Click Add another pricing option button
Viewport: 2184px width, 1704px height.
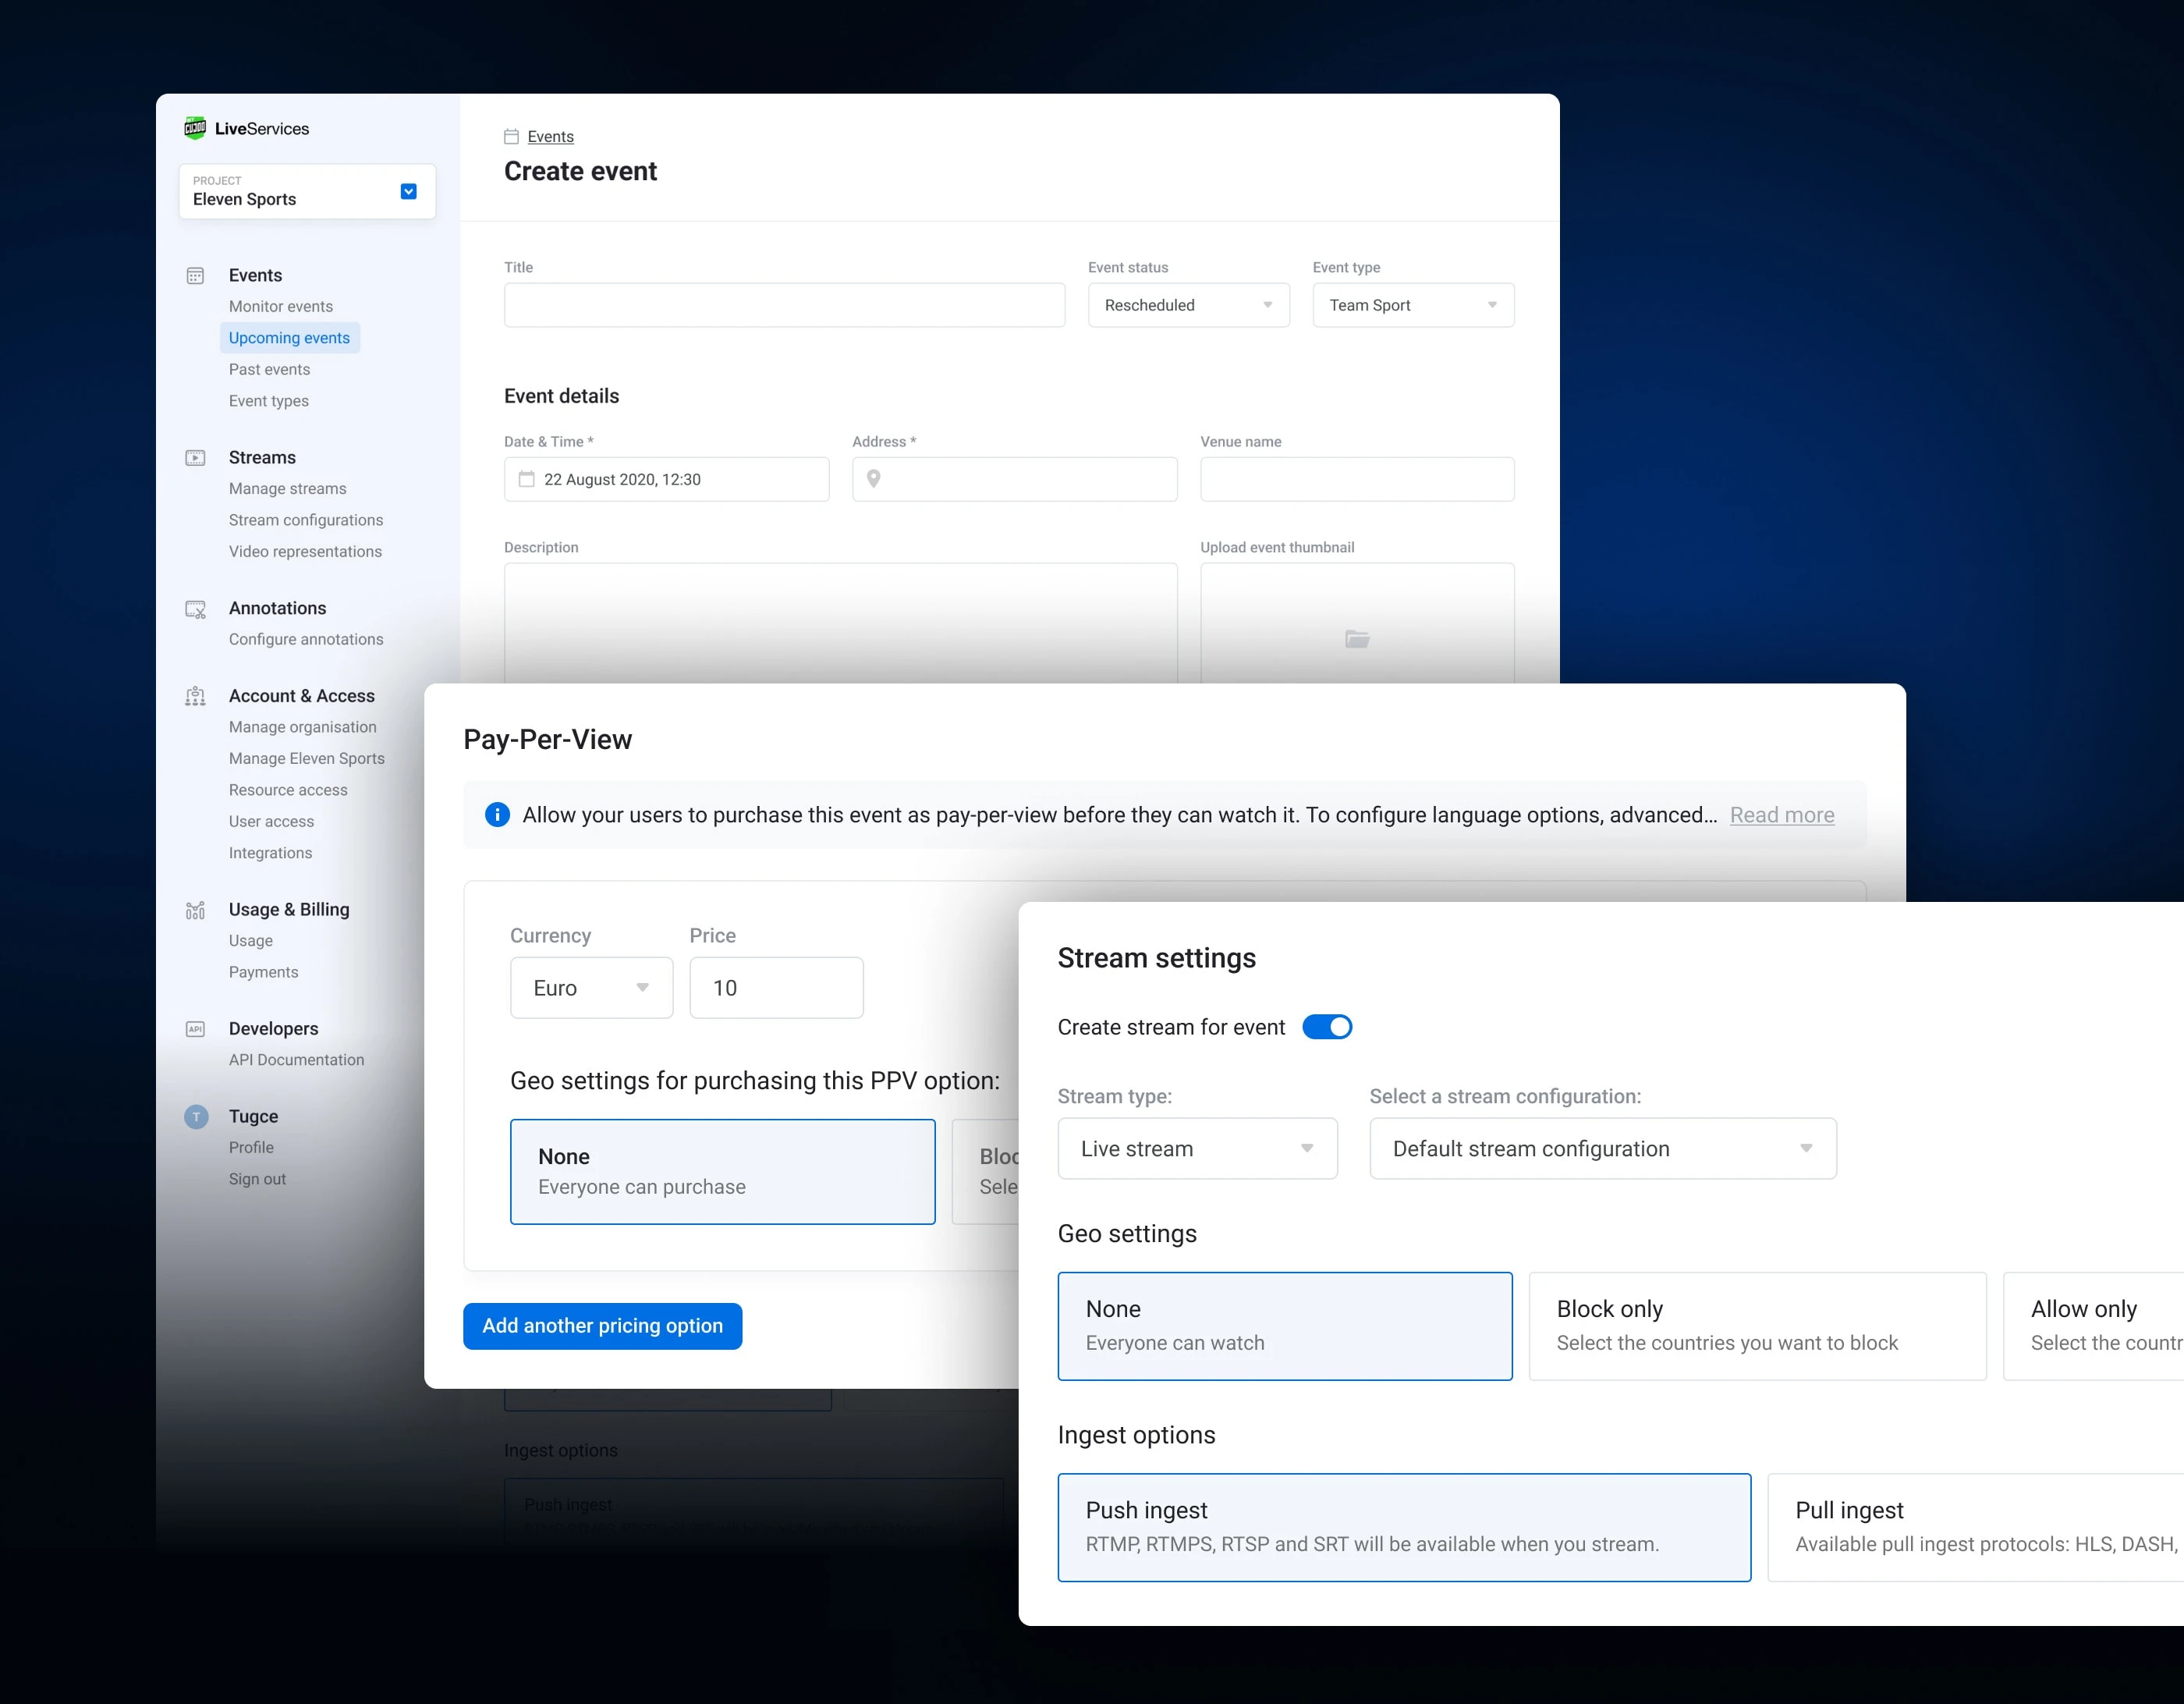602,1325
